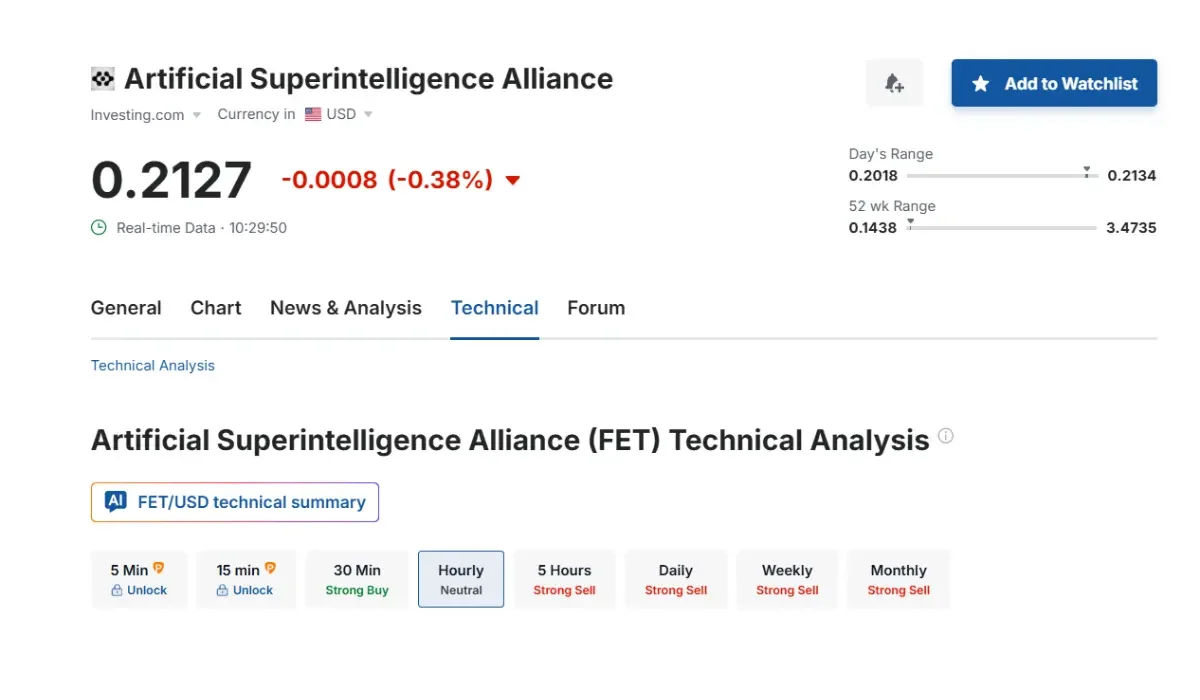Open the Technical Analysis link
1200x700 pixels.
(x=152, y=365)
